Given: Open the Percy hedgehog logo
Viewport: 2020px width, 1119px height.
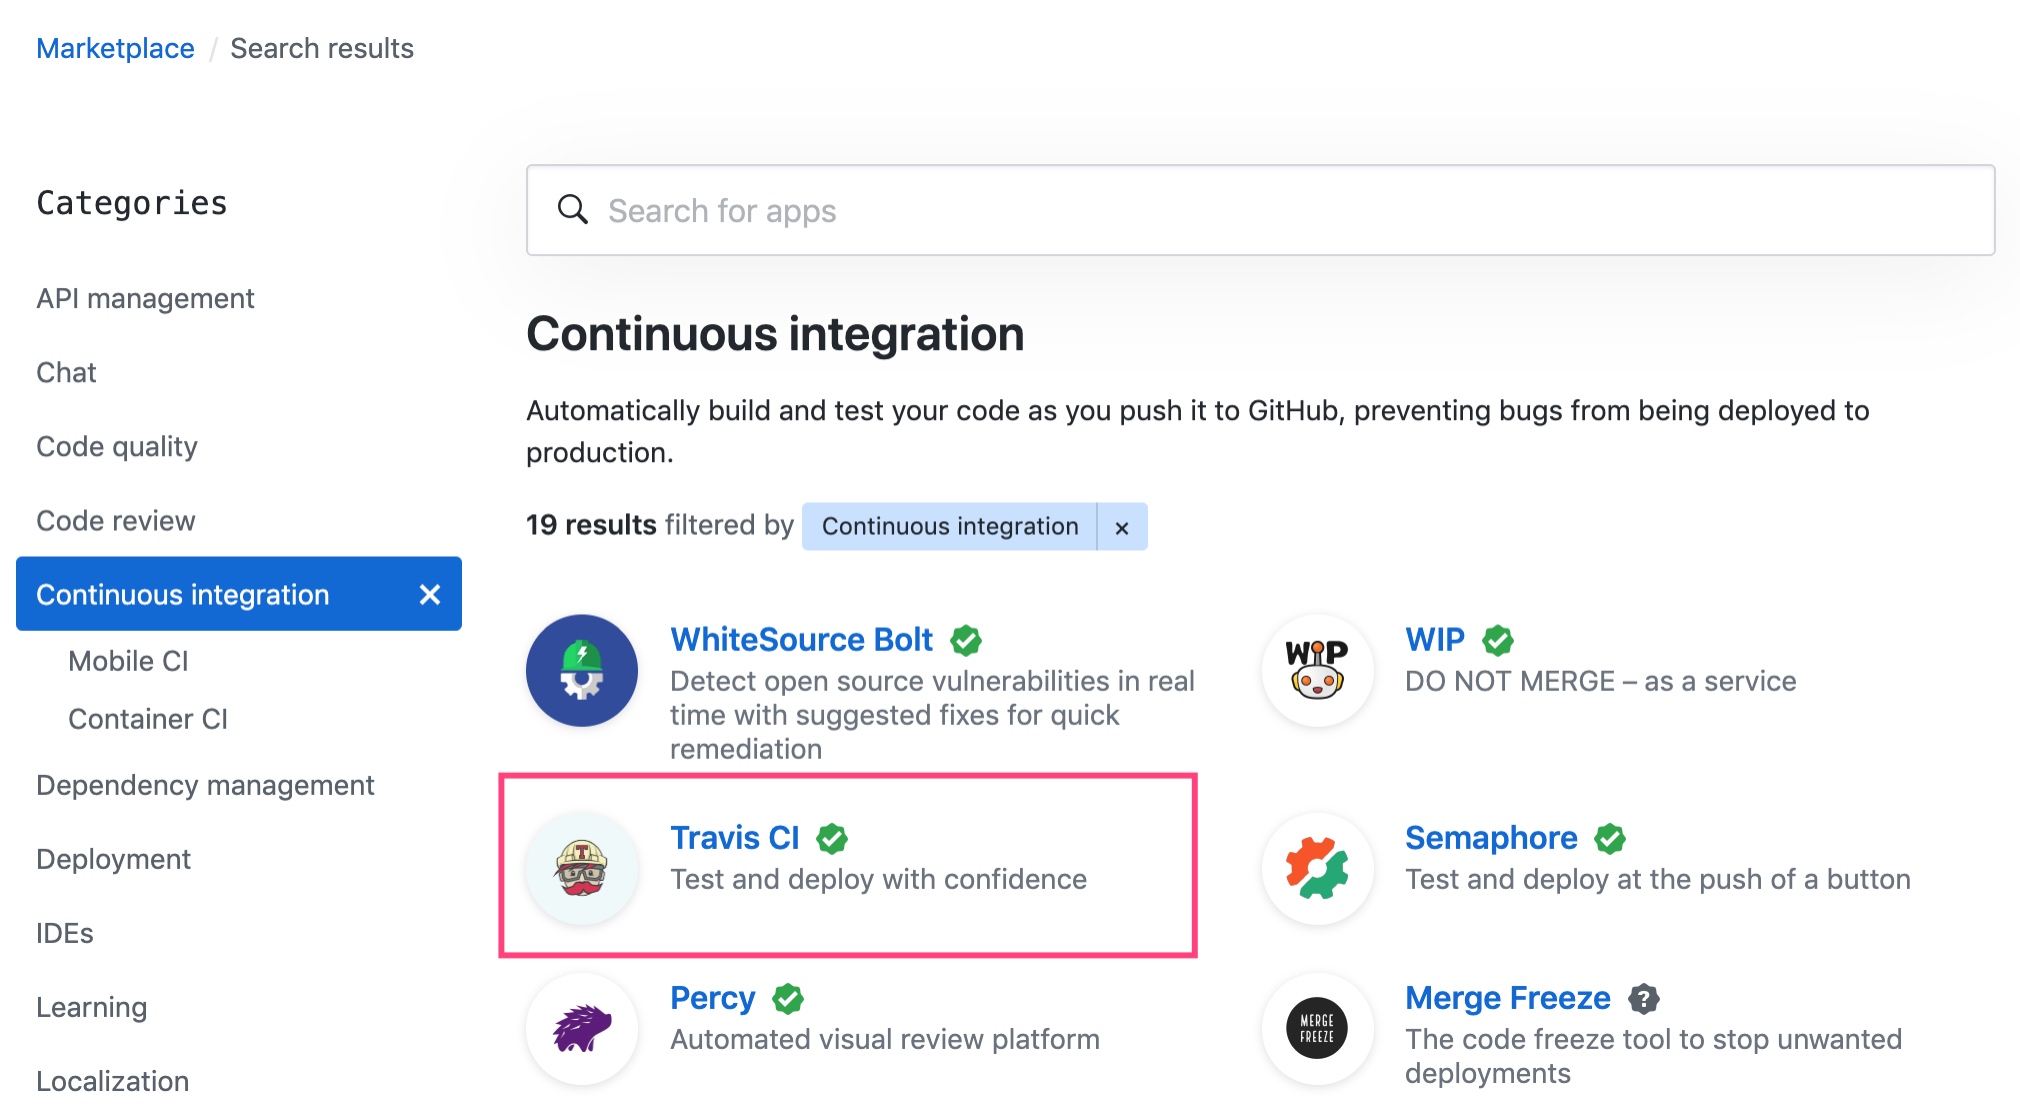Looking at the screenshot, I should pyautogui.click(x=582, y=1028).
